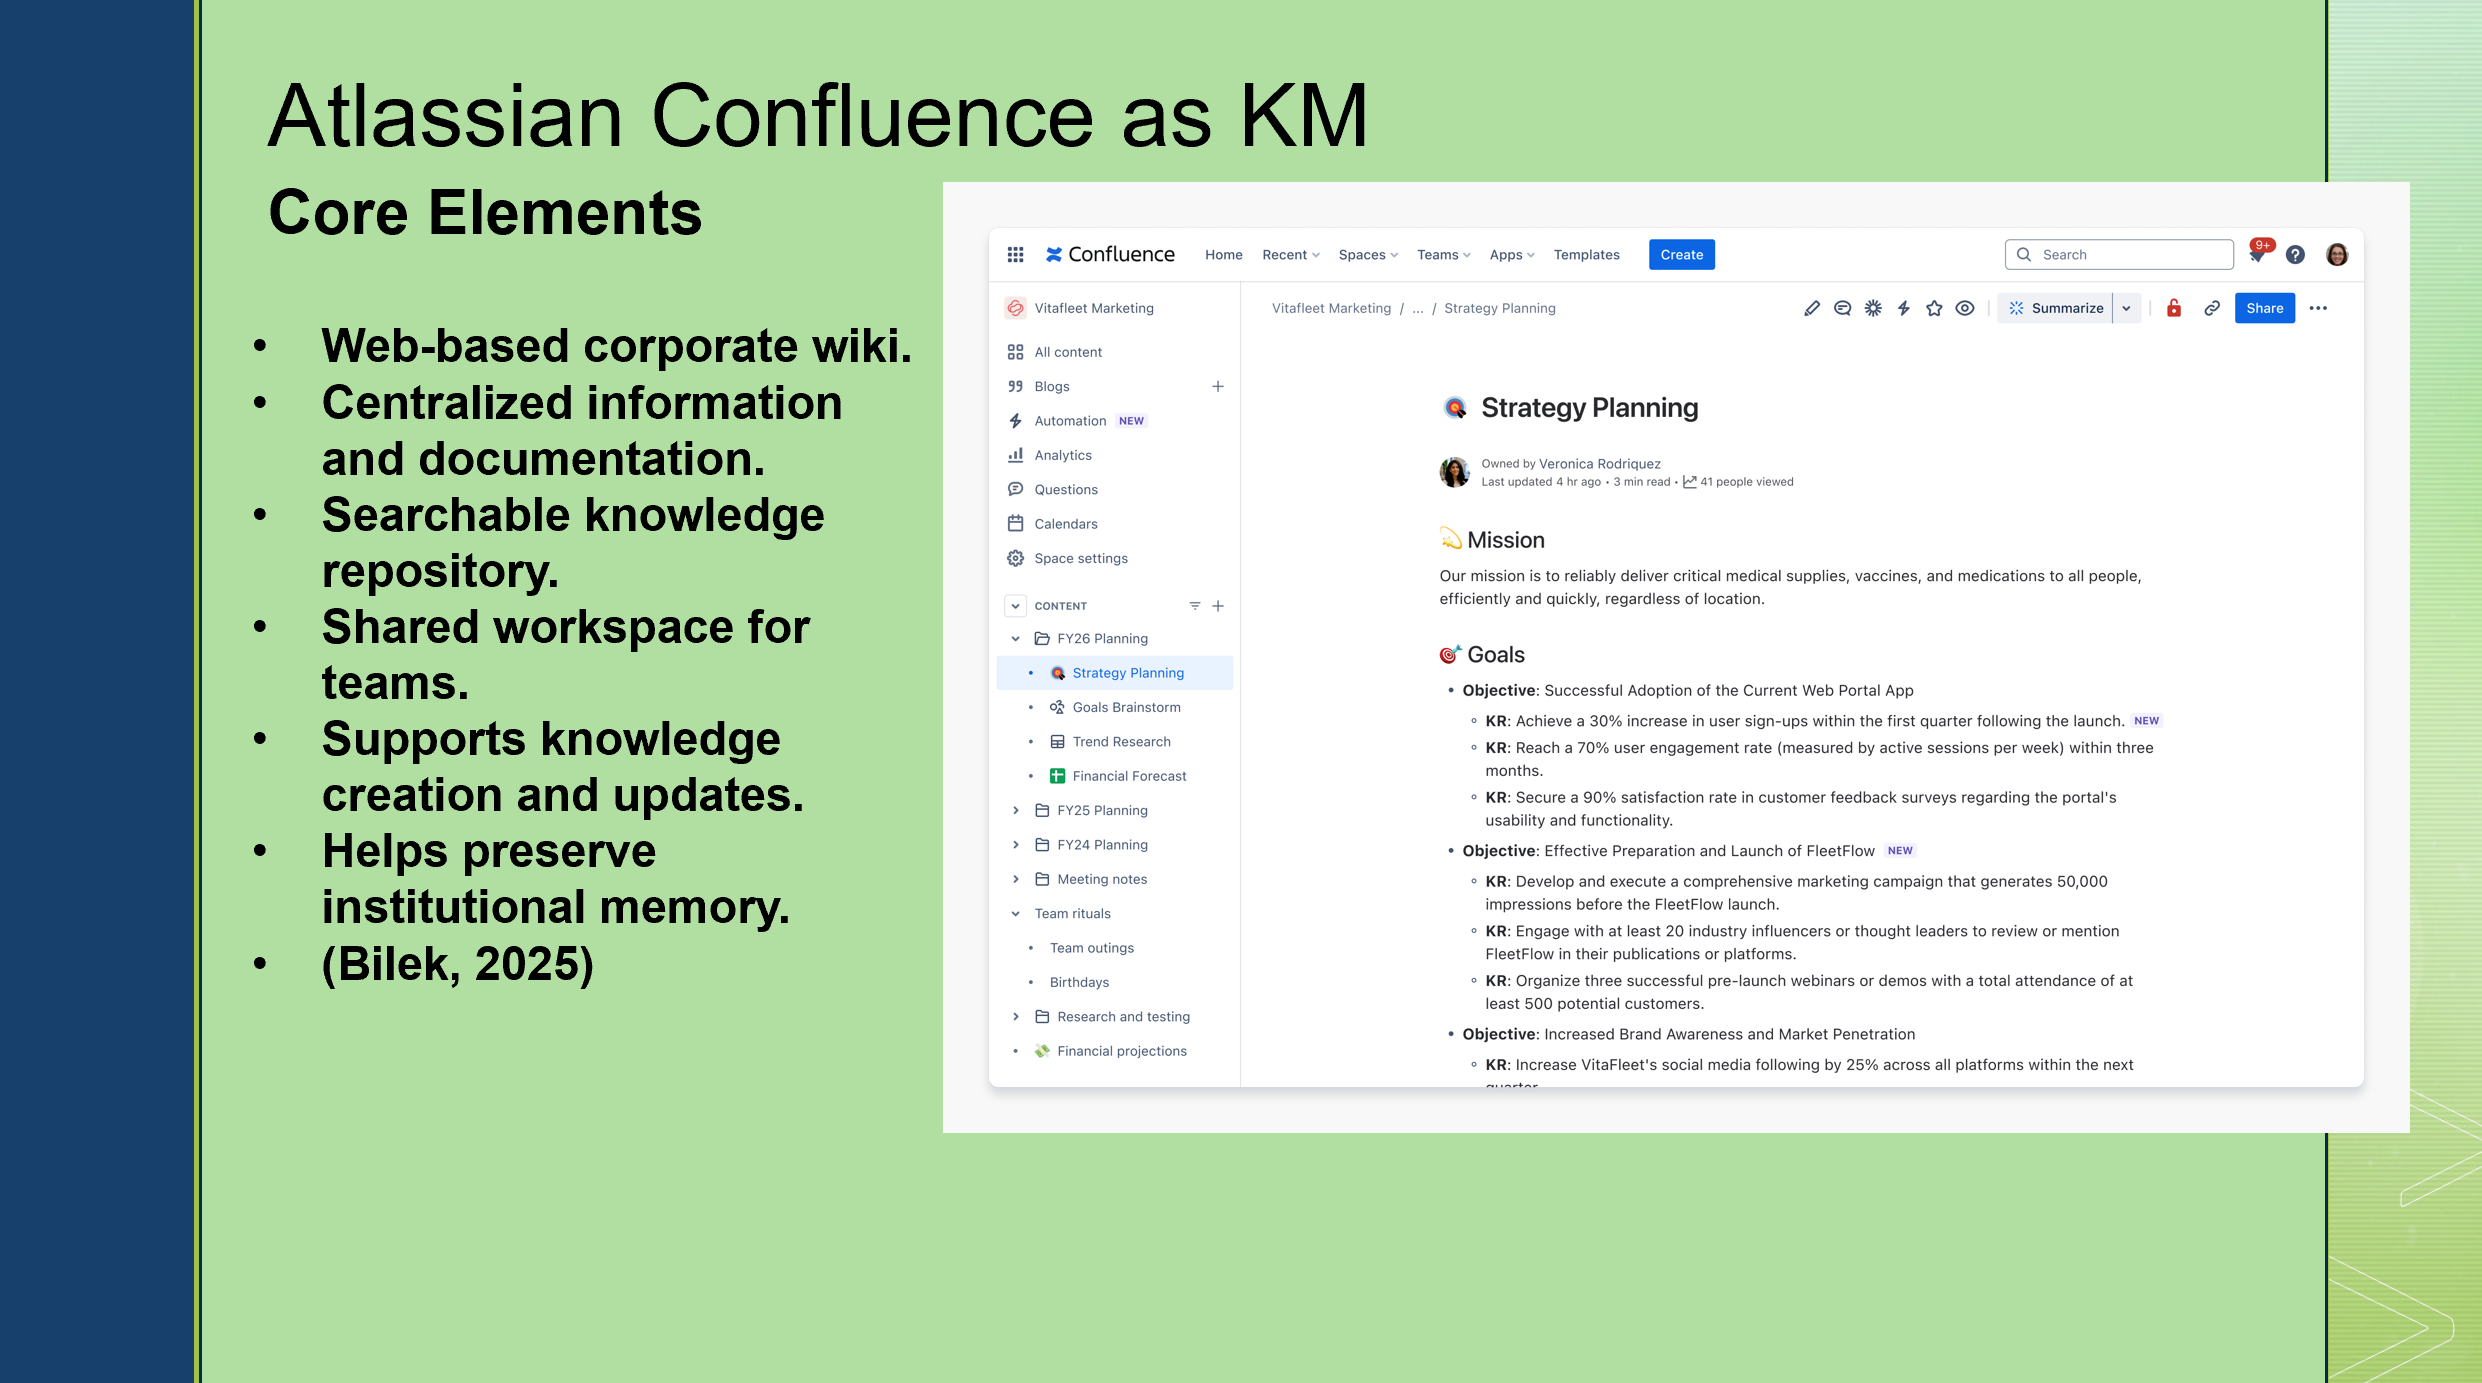Screen dimensions: 2482x1383
Task: Copy link with the chain icon
Action: (2212, 308)
